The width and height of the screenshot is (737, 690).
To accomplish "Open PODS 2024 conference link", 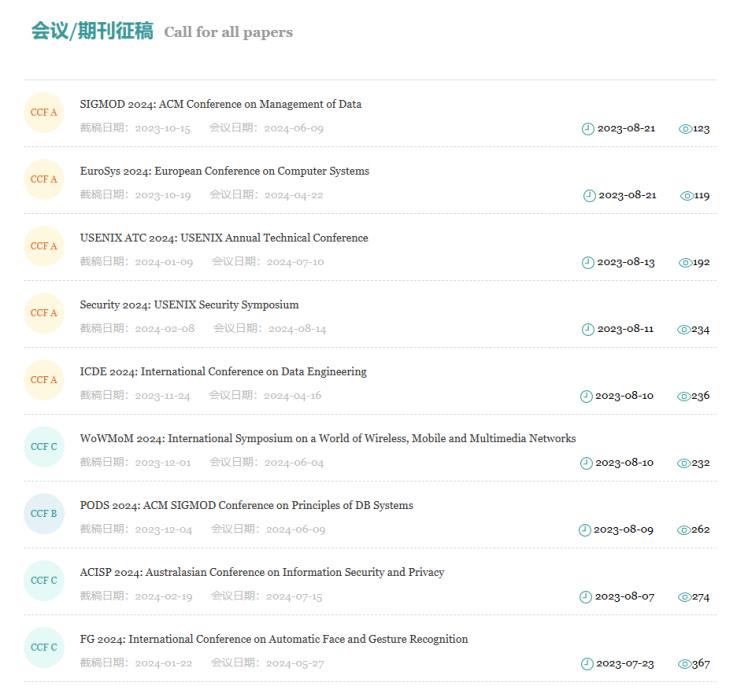I will (246, 505).
